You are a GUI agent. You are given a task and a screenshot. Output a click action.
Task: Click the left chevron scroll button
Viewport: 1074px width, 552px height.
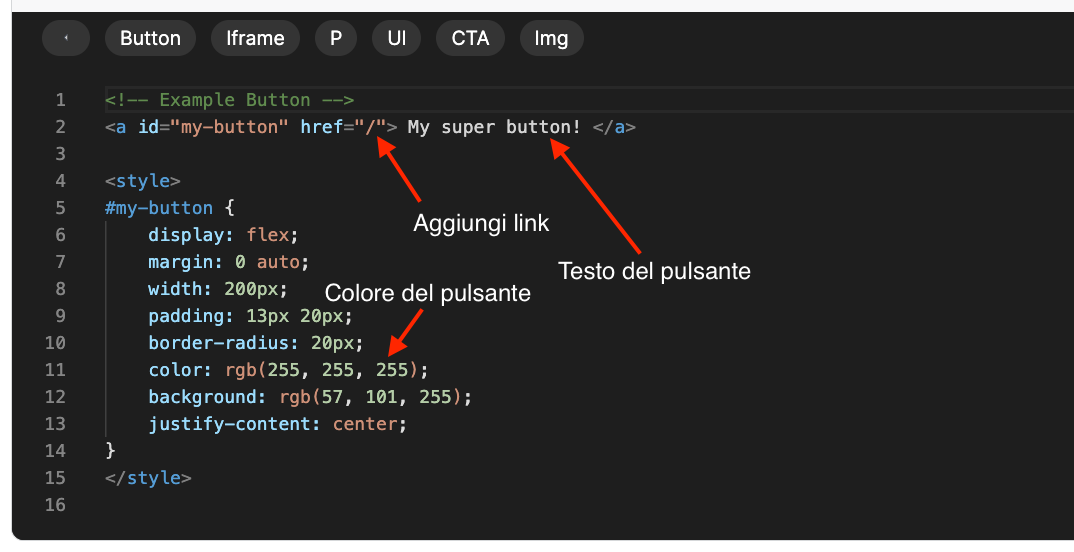[65, 38]
